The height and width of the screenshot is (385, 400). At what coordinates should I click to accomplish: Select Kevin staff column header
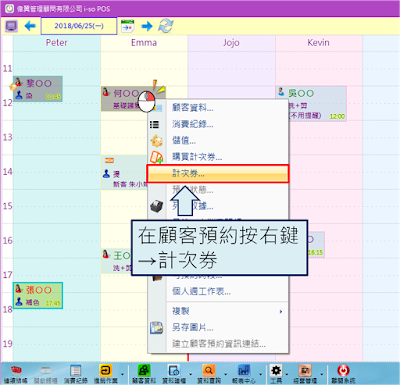(x=318, y=43)
